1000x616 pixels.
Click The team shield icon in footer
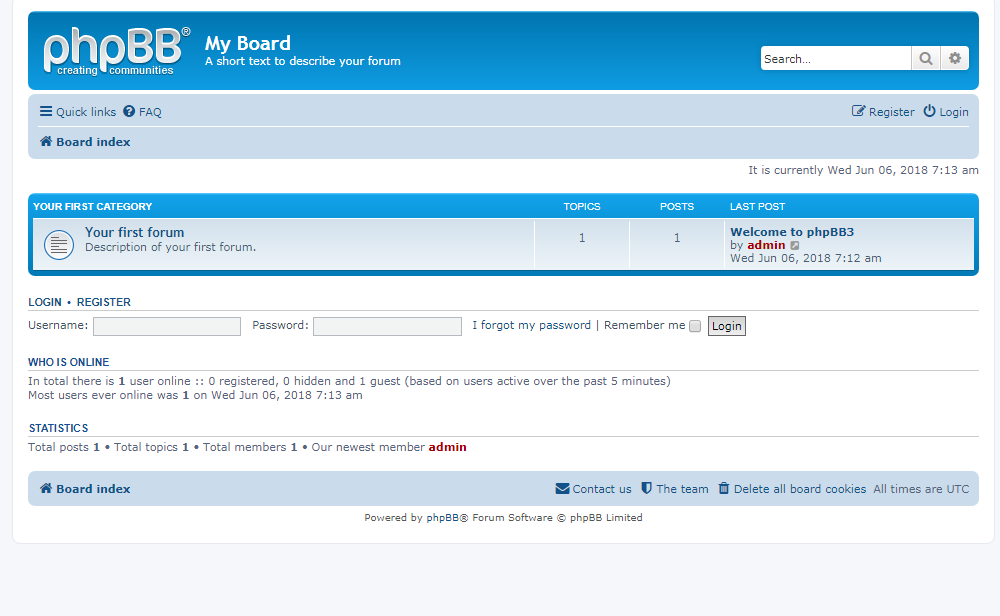click(646, 489)
